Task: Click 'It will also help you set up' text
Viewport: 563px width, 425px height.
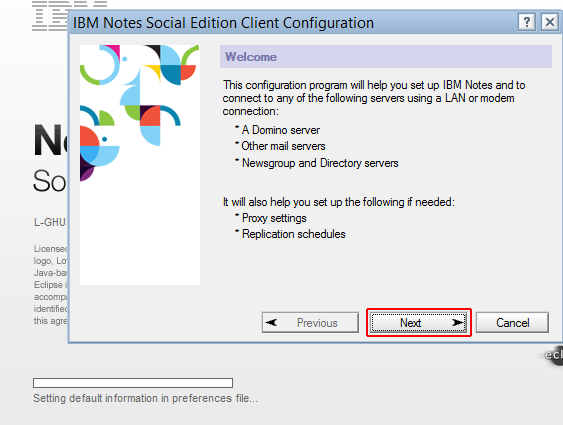Action: pyautogui.click(x=339, y=202)
